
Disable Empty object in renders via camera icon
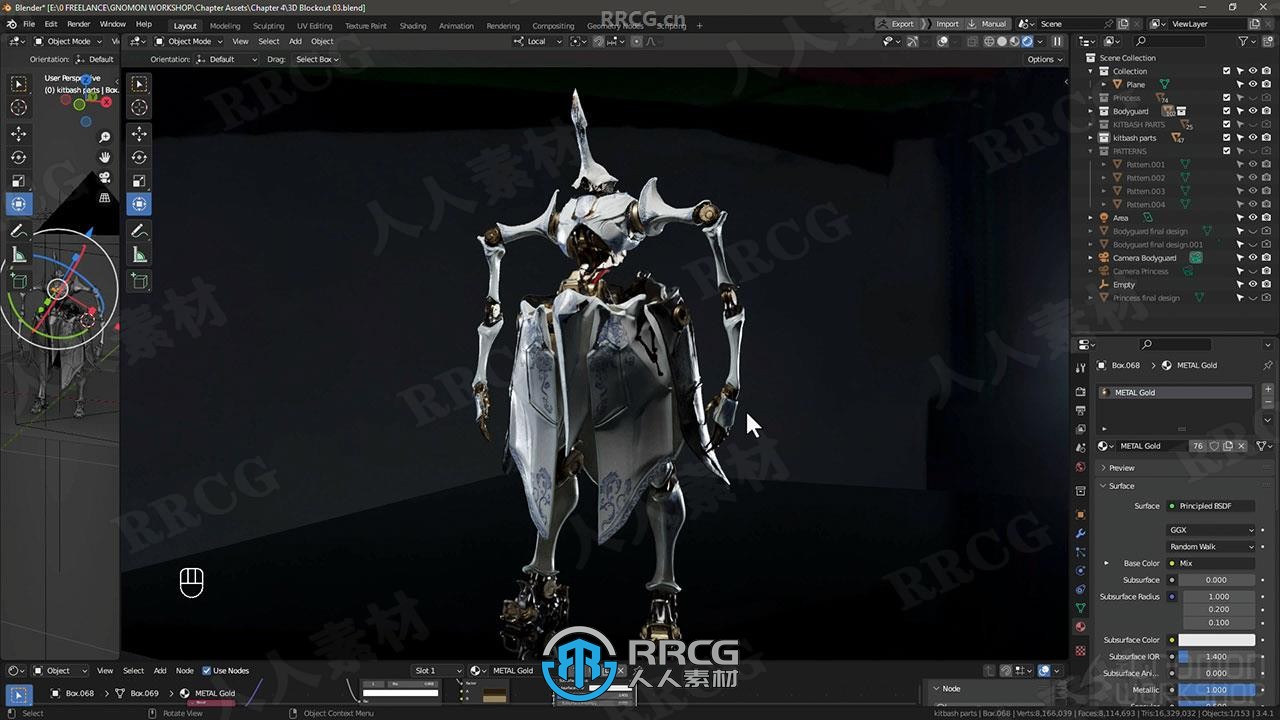tap(1267, 284)
